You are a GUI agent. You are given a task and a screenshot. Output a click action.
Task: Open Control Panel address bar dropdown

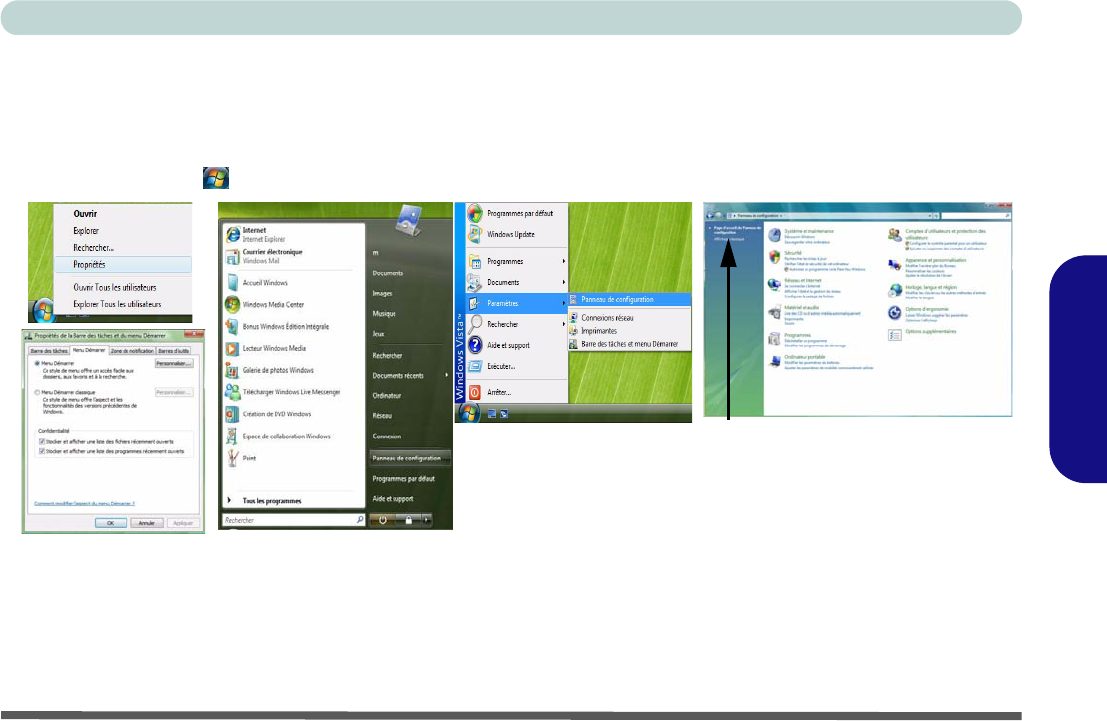point(930,215)
